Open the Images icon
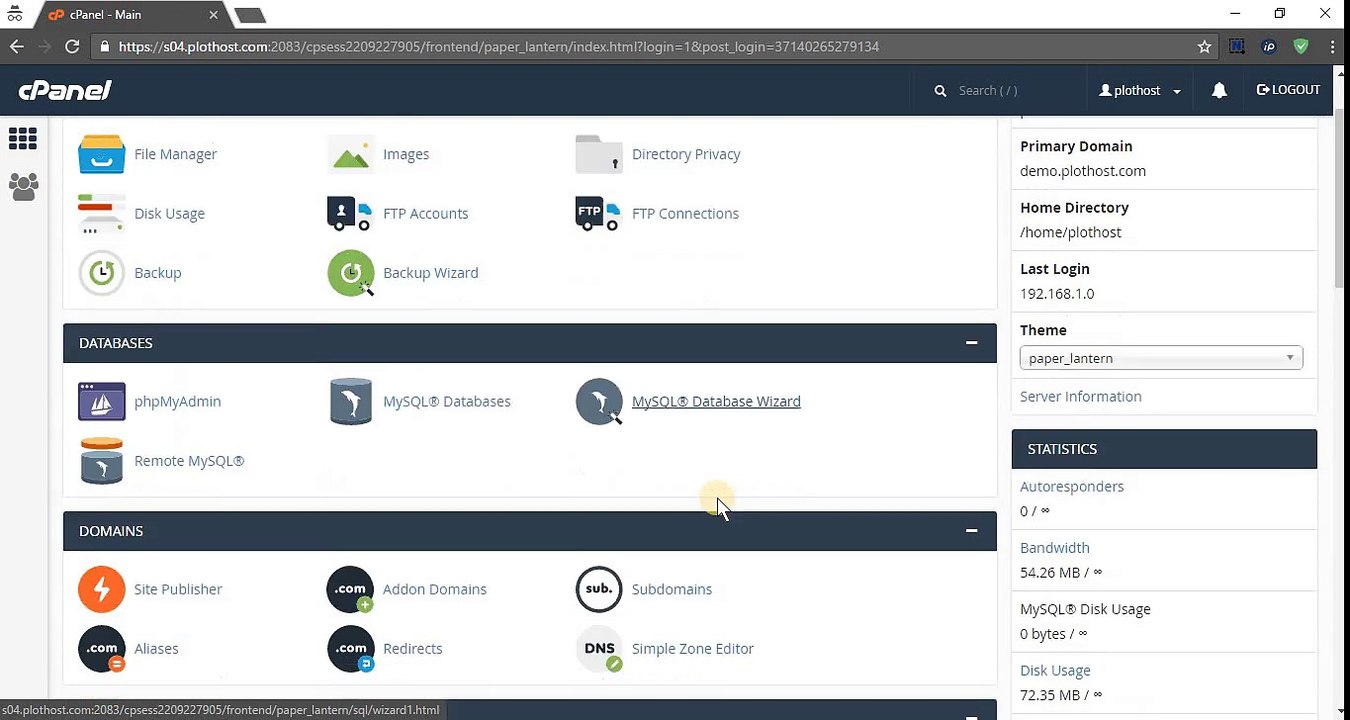1350x720 pixels. pyautogui.click(x=351, y=155)
